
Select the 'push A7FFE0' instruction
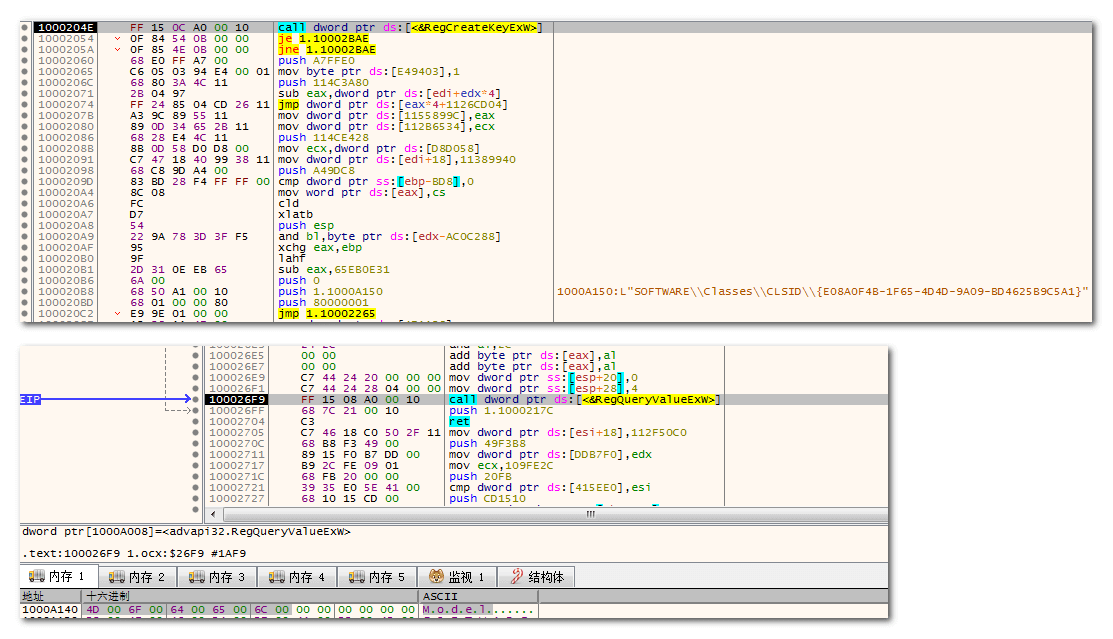point(316,60)
